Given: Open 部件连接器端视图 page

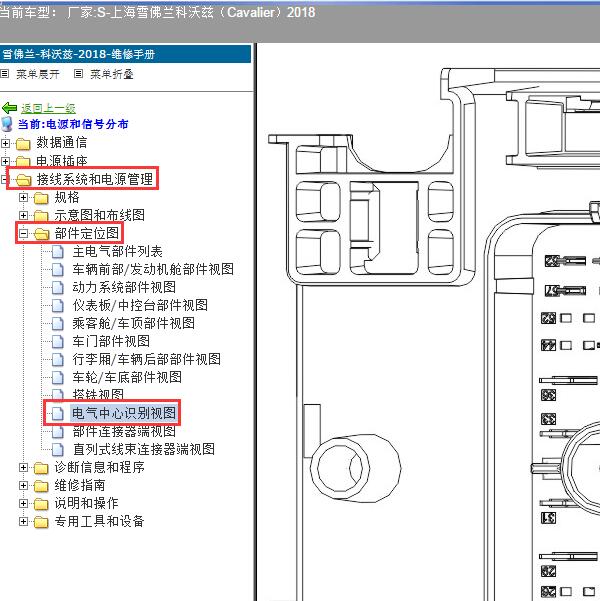Looking at the screenshot, I should tap(124, 431).
